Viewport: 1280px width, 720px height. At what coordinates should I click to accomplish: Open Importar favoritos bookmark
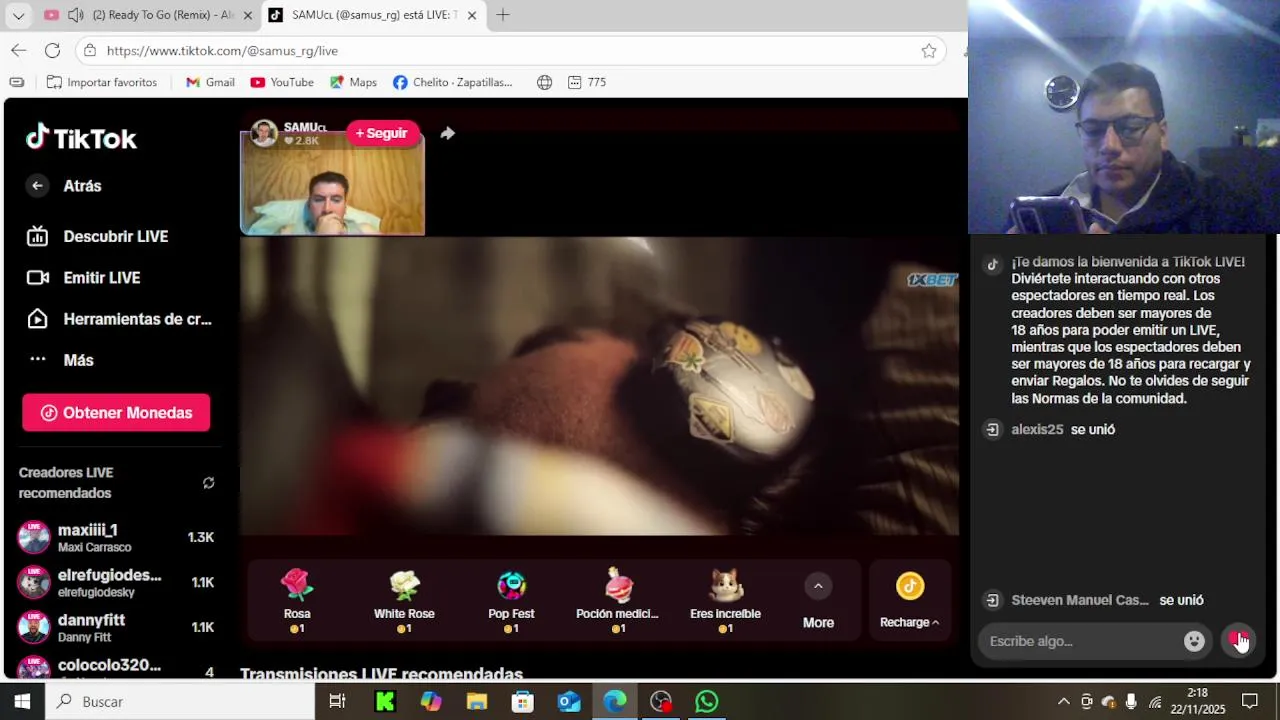102,82
